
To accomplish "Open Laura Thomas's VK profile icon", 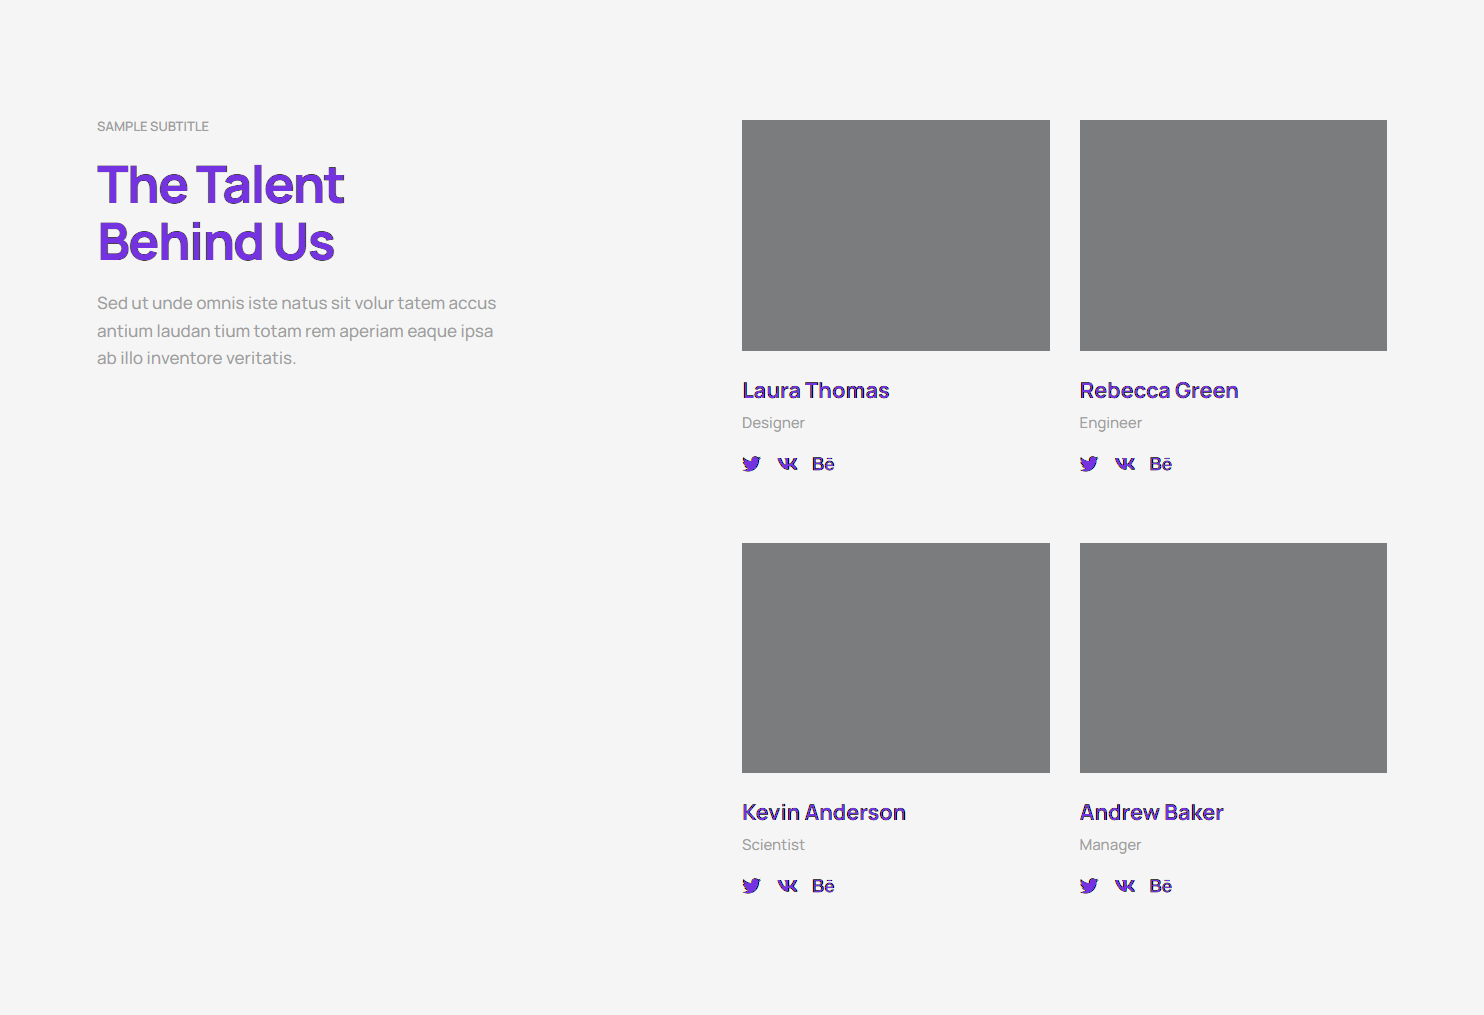I will pos(787,464).
